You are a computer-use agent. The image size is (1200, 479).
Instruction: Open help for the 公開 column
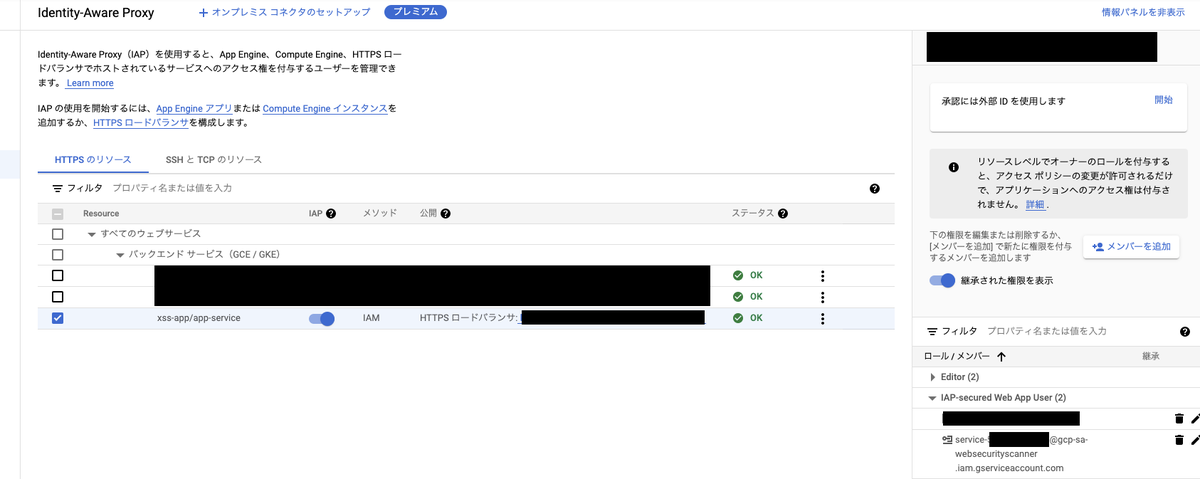coord(446,213)
